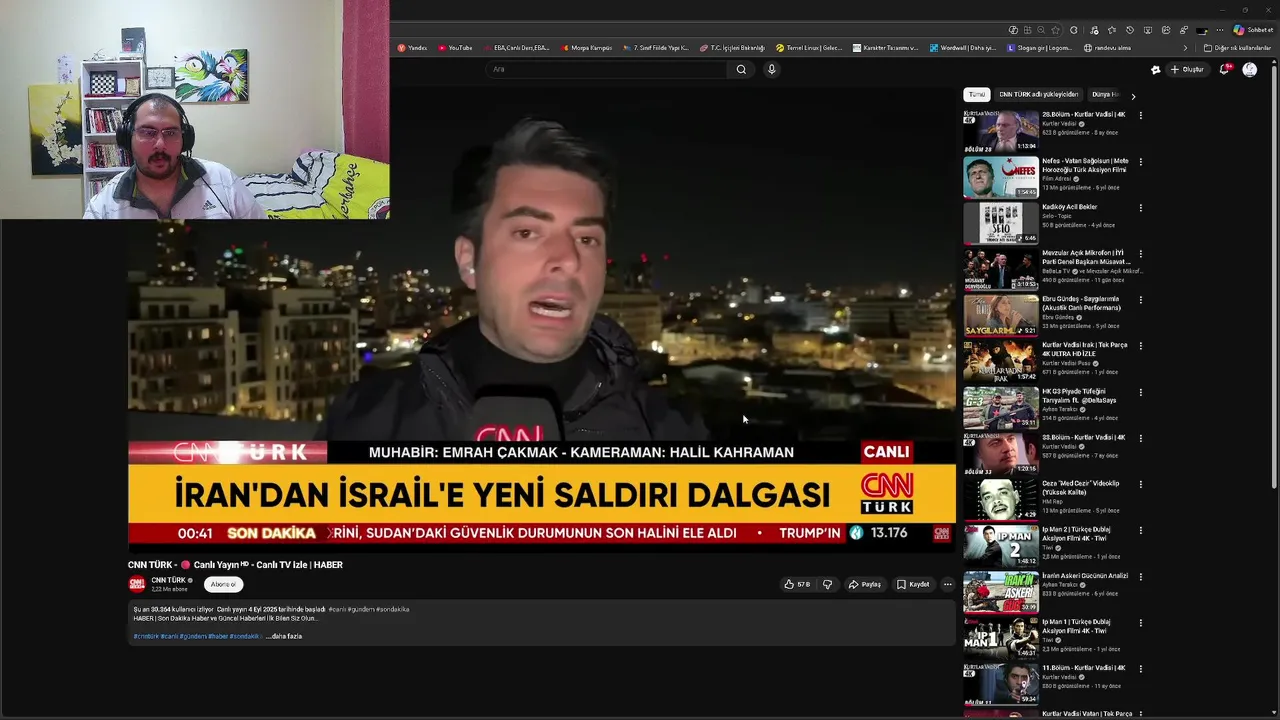Open options for 'Mevzular Açık Mikrofon' video
Viewport: 1280px width, 720px height.
click(1140, 254)
